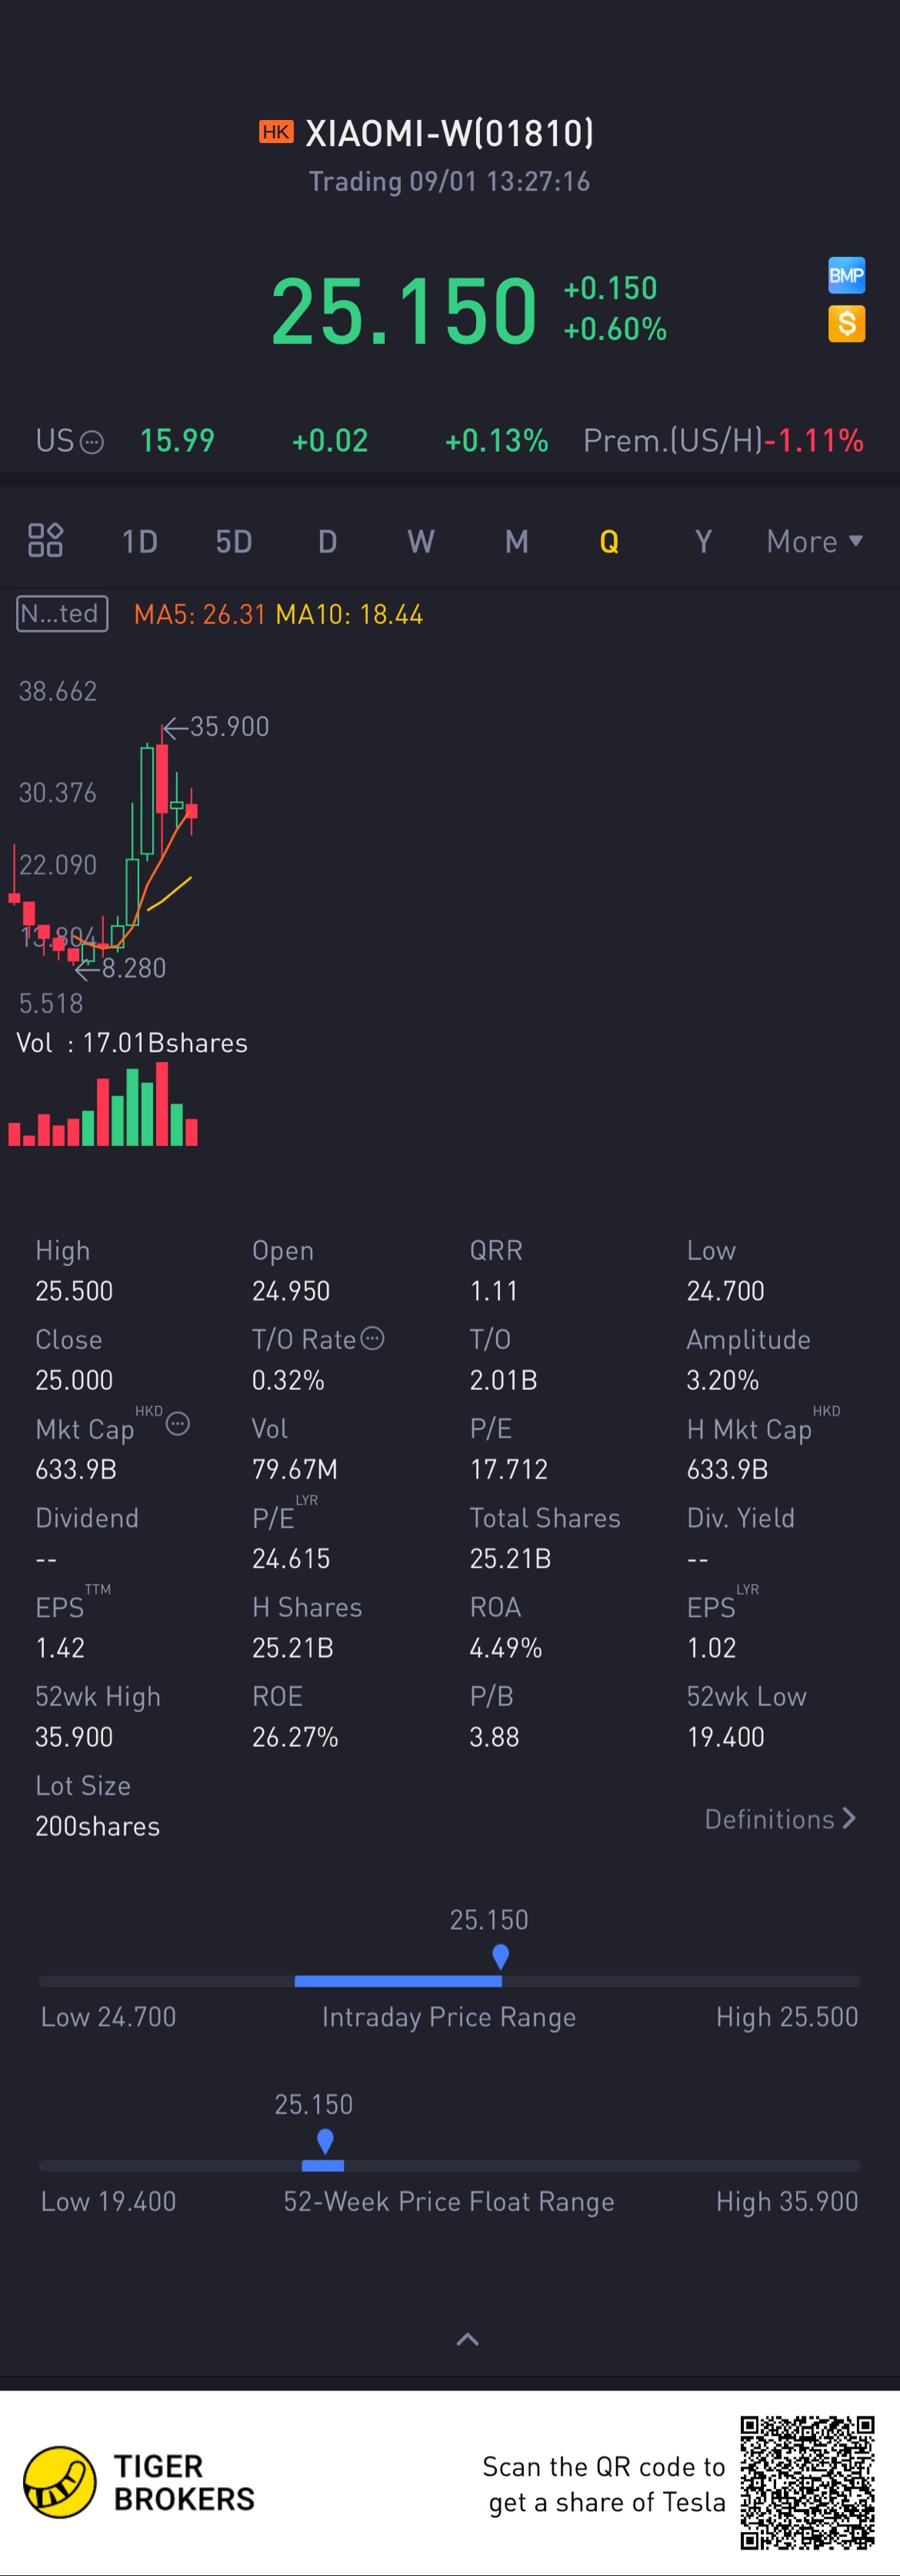Tap the blue BMP quote icon

pos(846,275)
